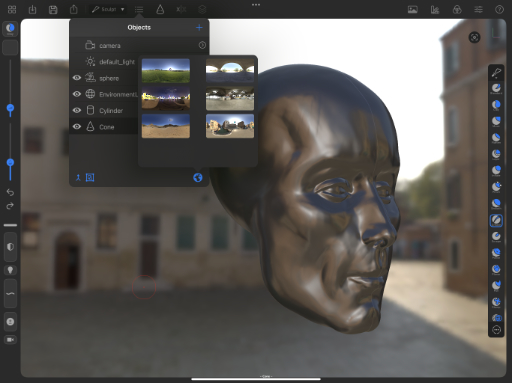The image size is (512, 383).
Task: Open the dark color swatch square
Action: point(10,48)
